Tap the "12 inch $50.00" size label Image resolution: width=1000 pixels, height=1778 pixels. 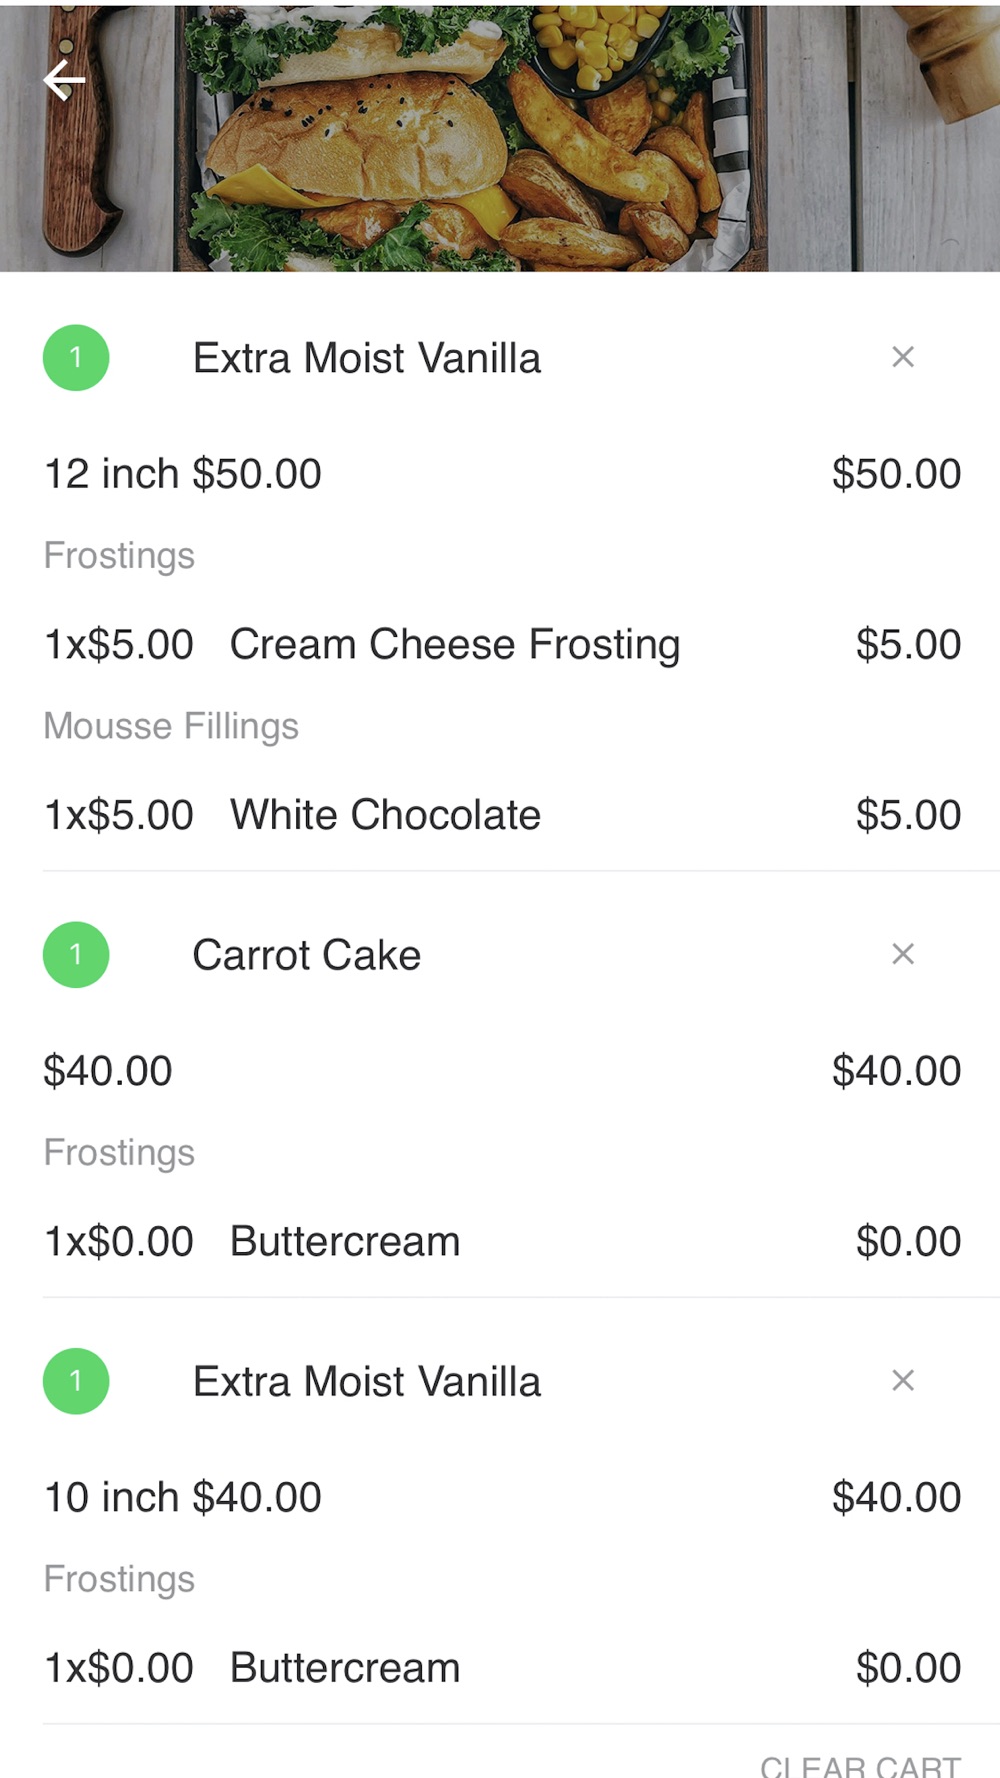click(x=183, y=474)
